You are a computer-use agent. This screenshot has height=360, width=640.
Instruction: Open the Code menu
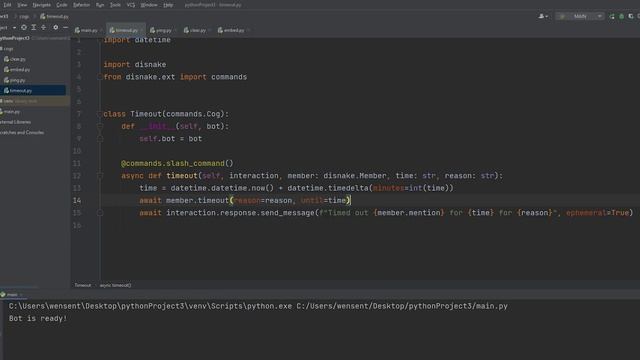(x=62, y=5)
